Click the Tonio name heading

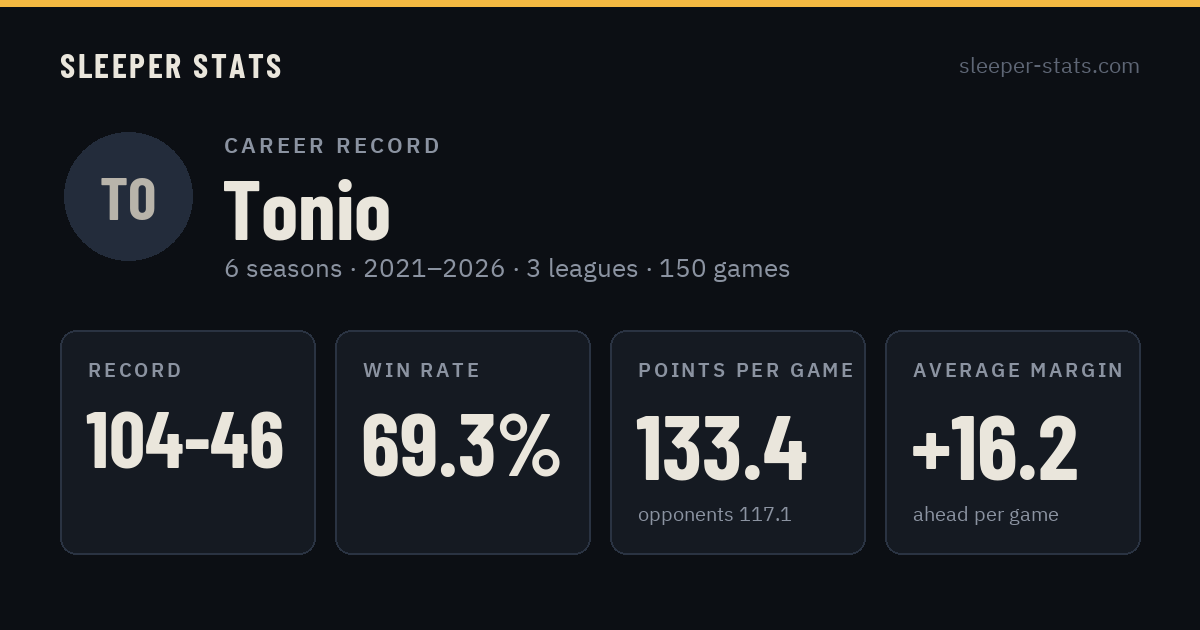click(x=307, y=210)
